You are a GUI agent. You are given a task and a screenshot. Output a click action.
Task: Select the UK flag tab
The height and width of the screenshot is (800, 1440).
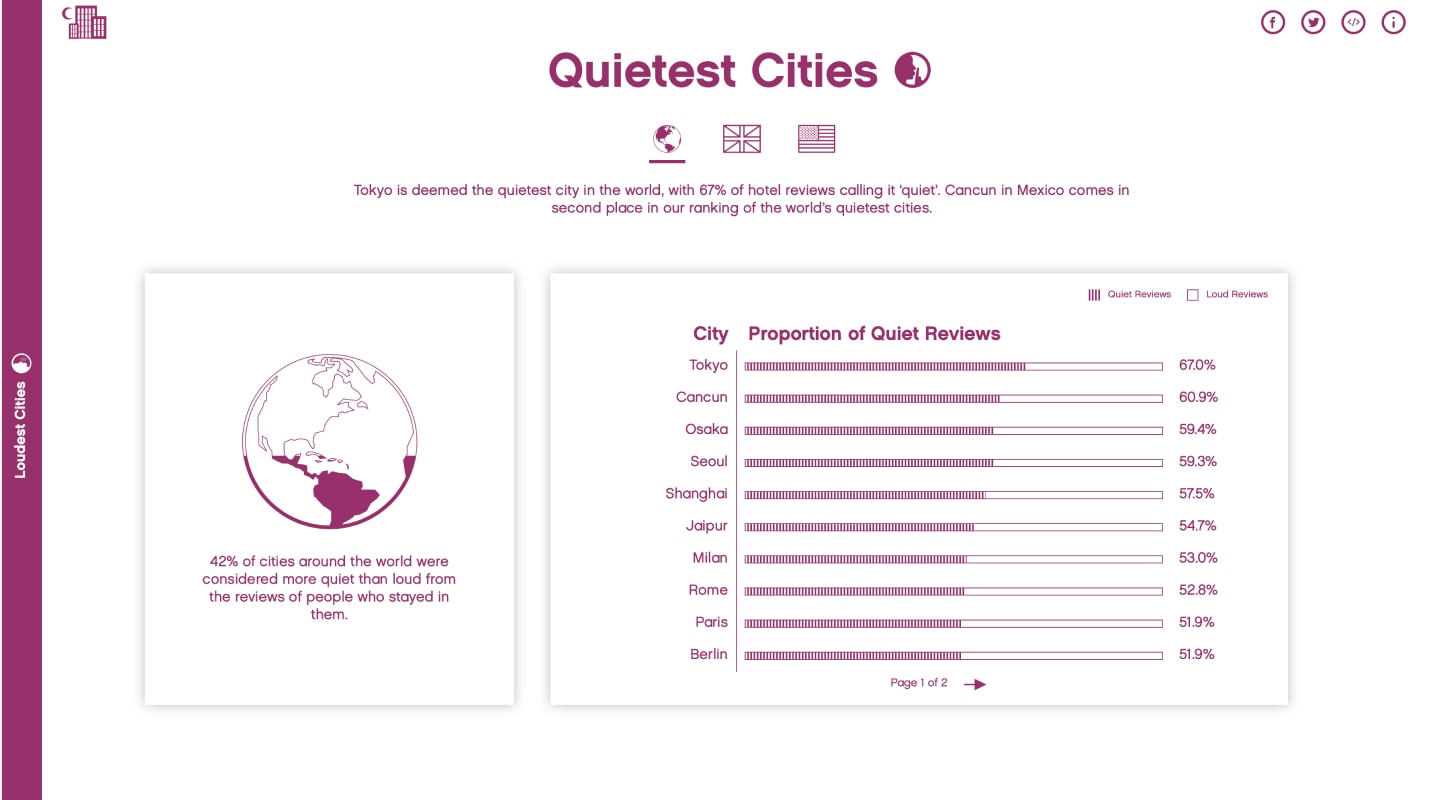tap(742, 139)
